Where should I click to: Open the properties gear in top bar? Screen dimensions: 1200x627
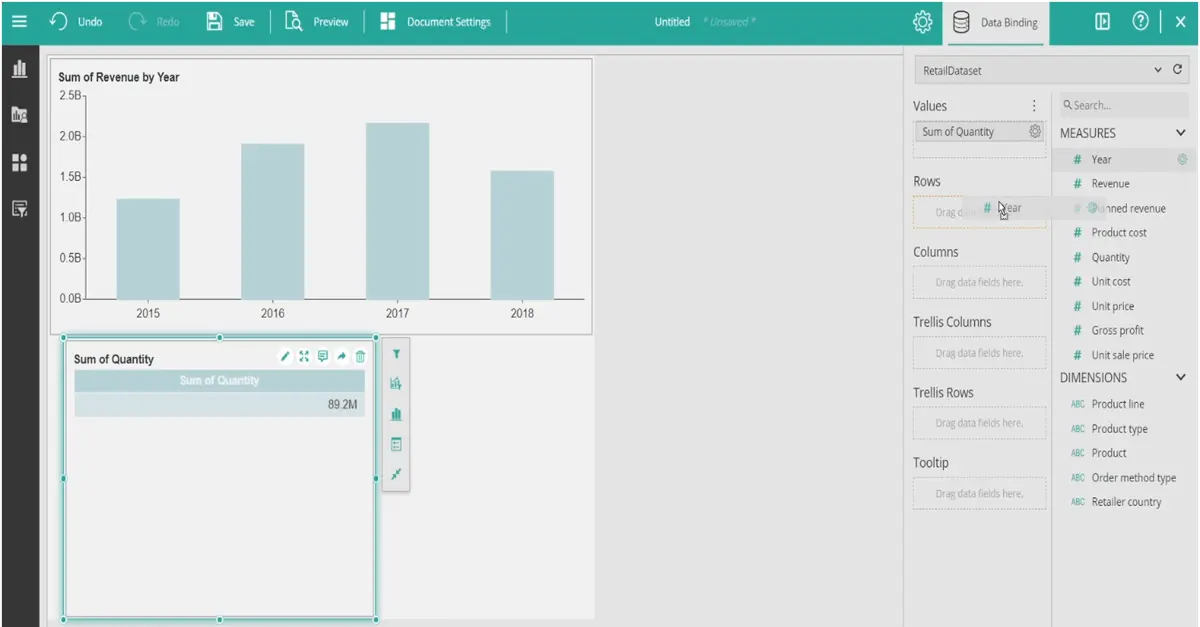click(x=922, y=22)
